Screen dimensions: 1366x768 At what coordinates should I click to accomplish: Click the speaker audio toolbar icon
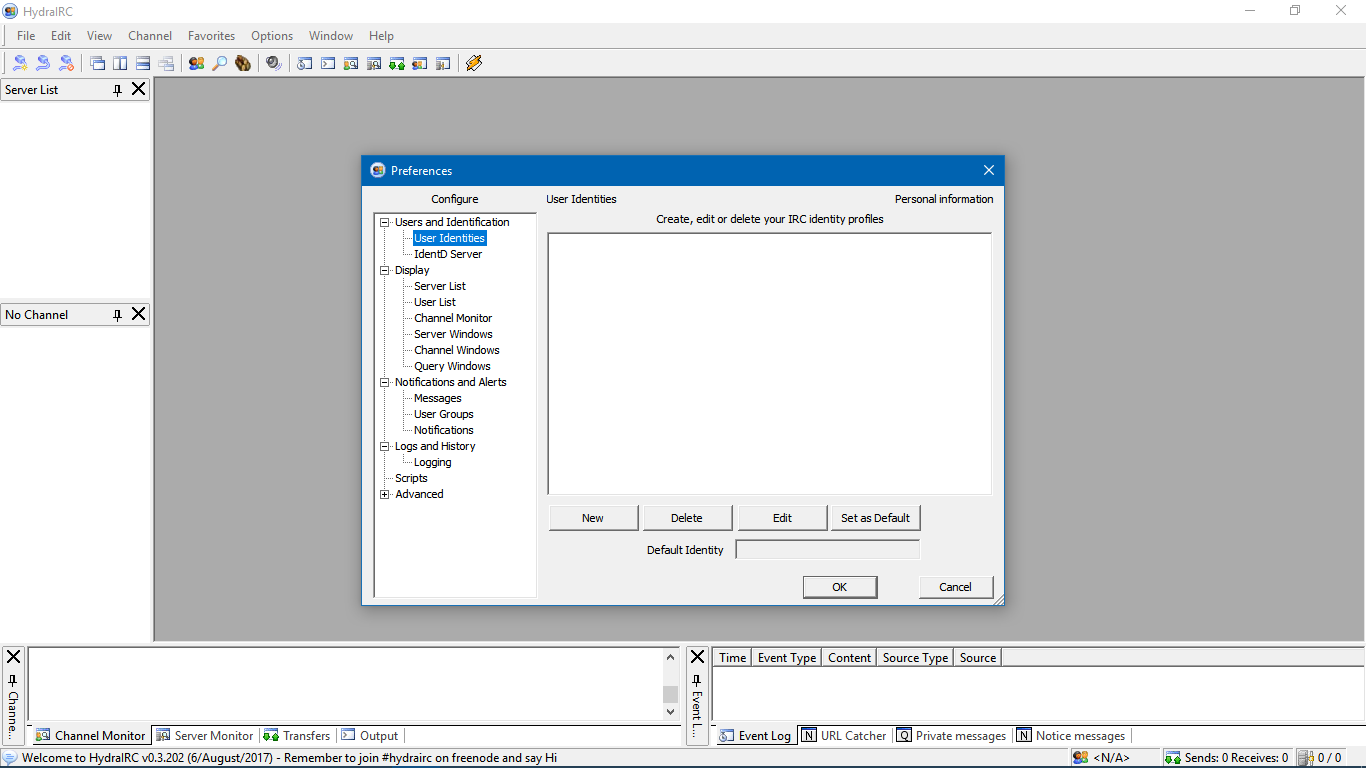(x=273, y=63)
